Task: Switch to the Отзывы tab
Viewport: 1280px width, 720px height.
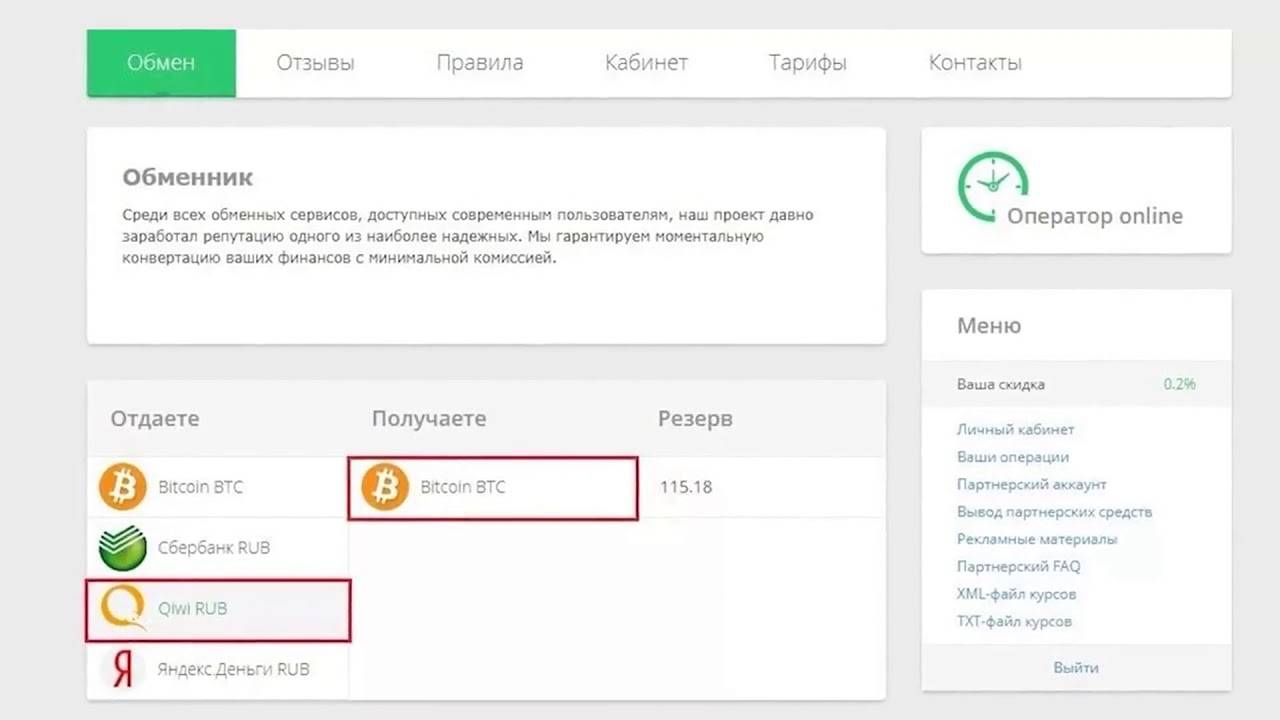Action: tap(315, 63)
